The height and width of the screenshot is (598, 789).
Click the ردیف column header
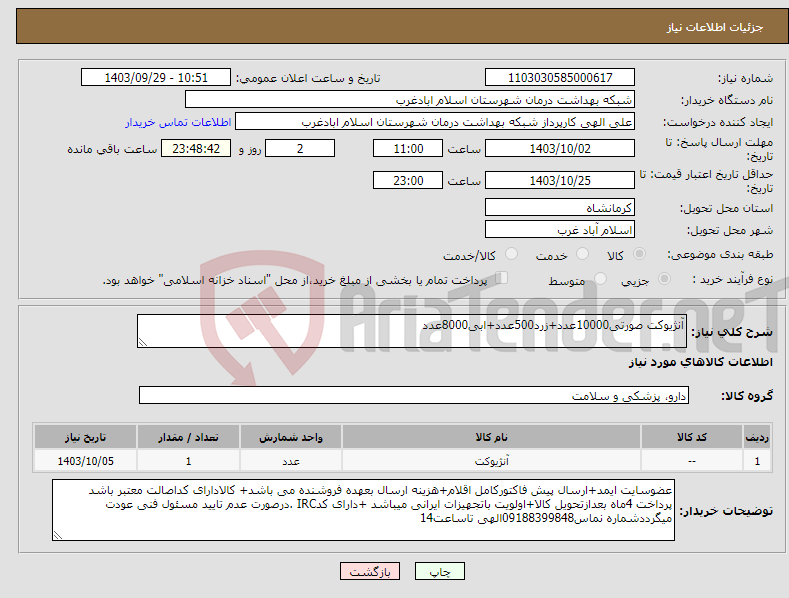[757, 436]
